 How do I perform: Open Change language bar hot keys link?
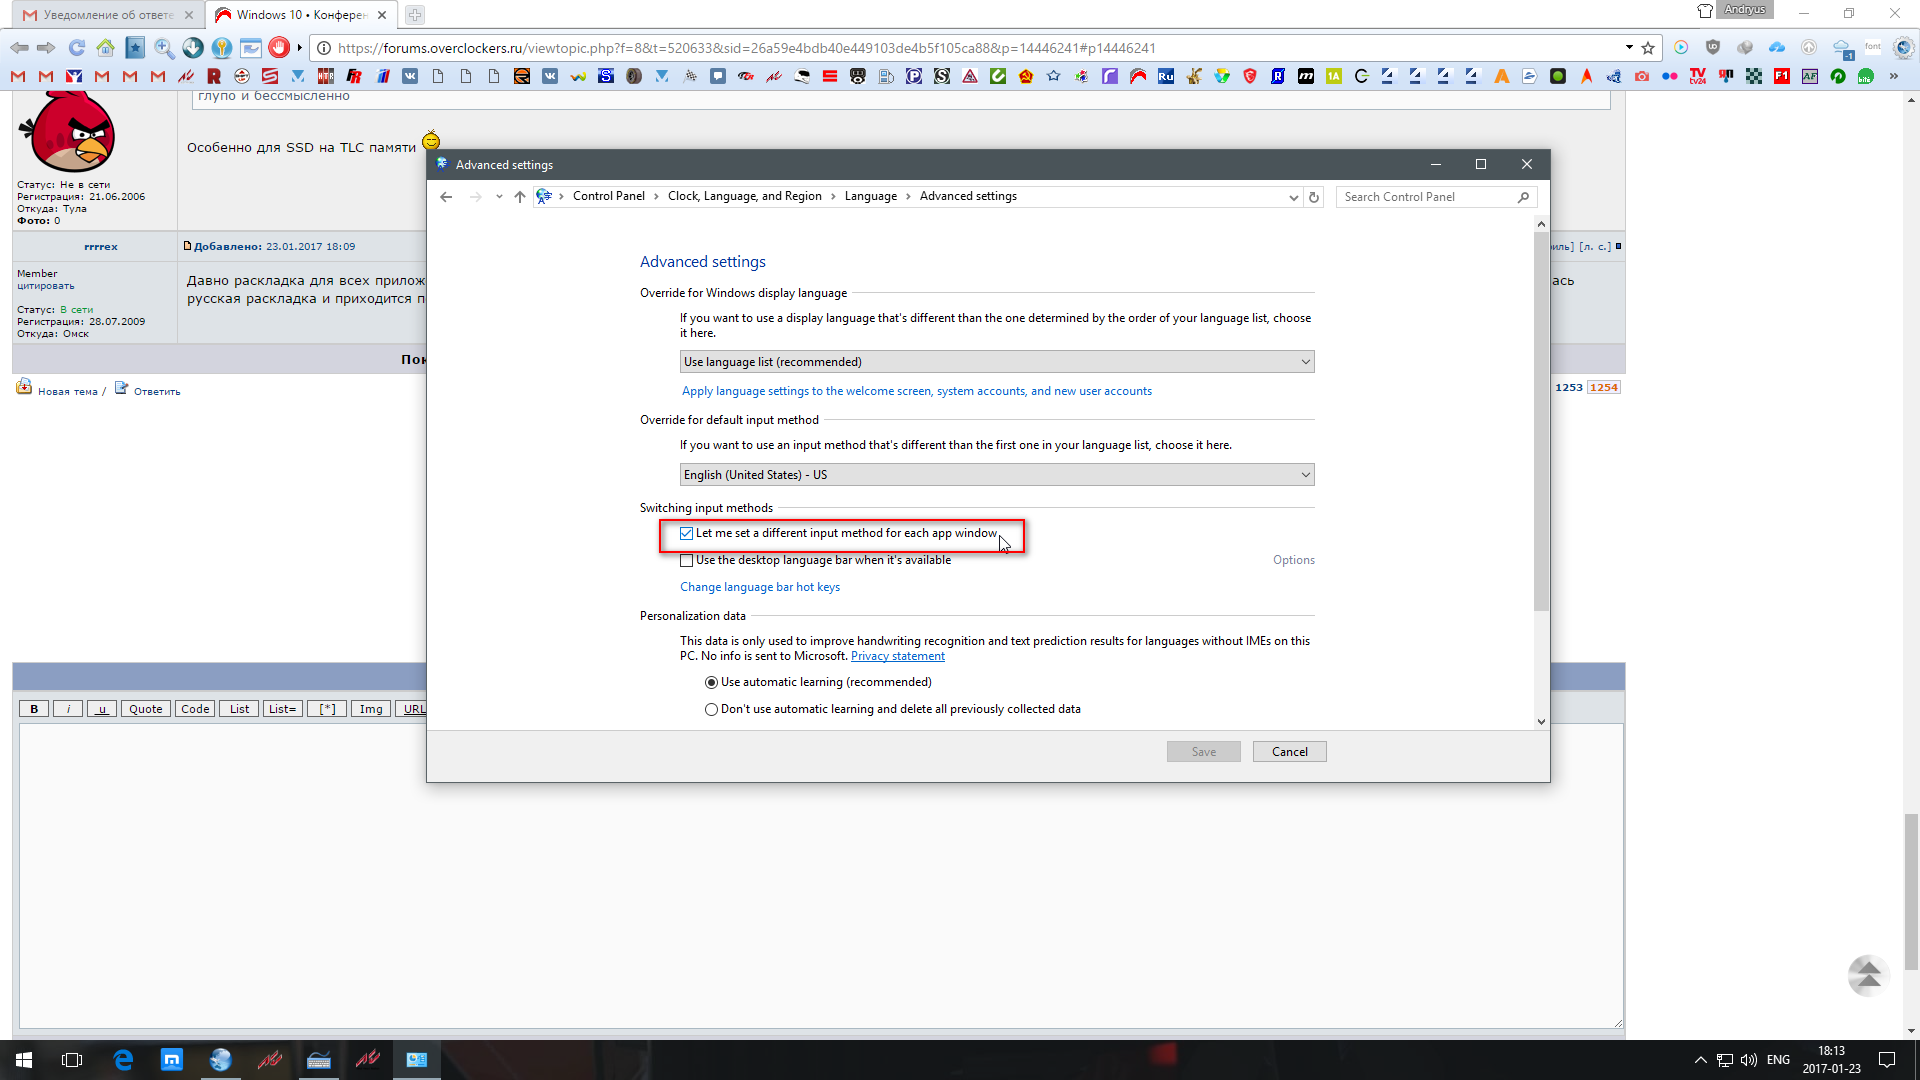[760, 587]
